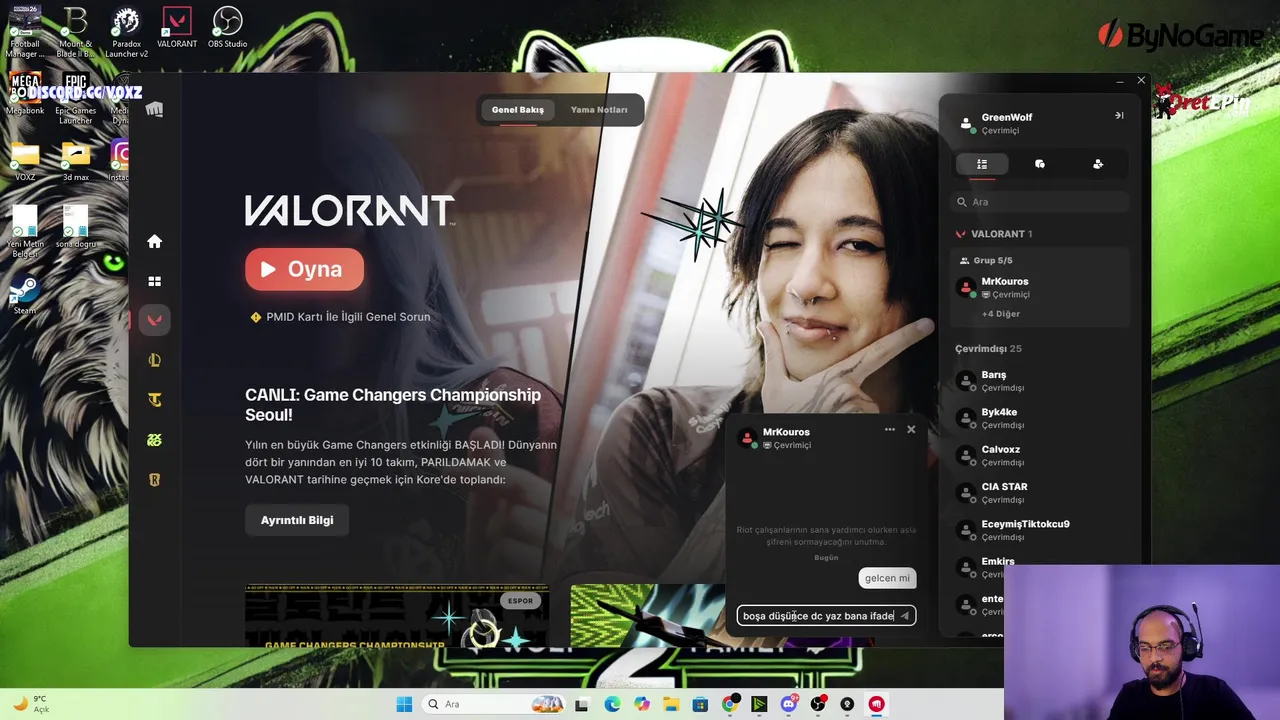
Task: Open the VALORANT desktop shortcut
Action: [177, 26]
